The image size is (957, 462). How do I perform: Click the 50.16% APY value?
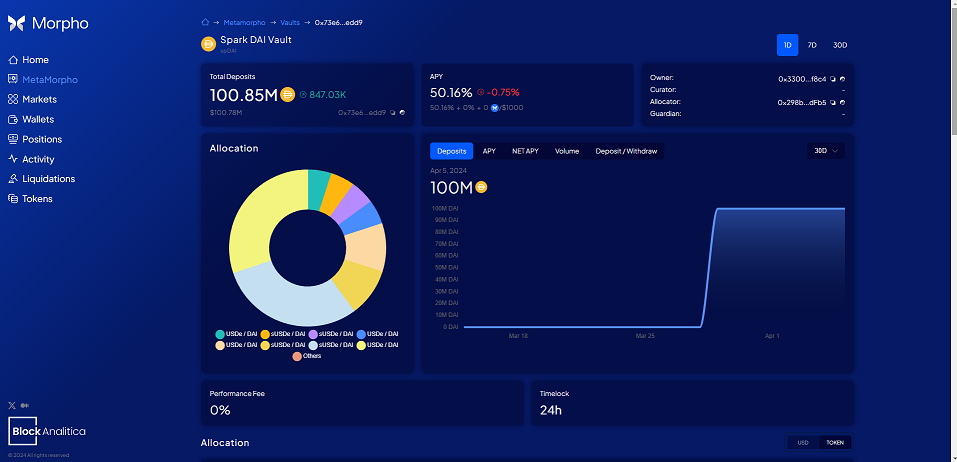(x=451, y=93)
